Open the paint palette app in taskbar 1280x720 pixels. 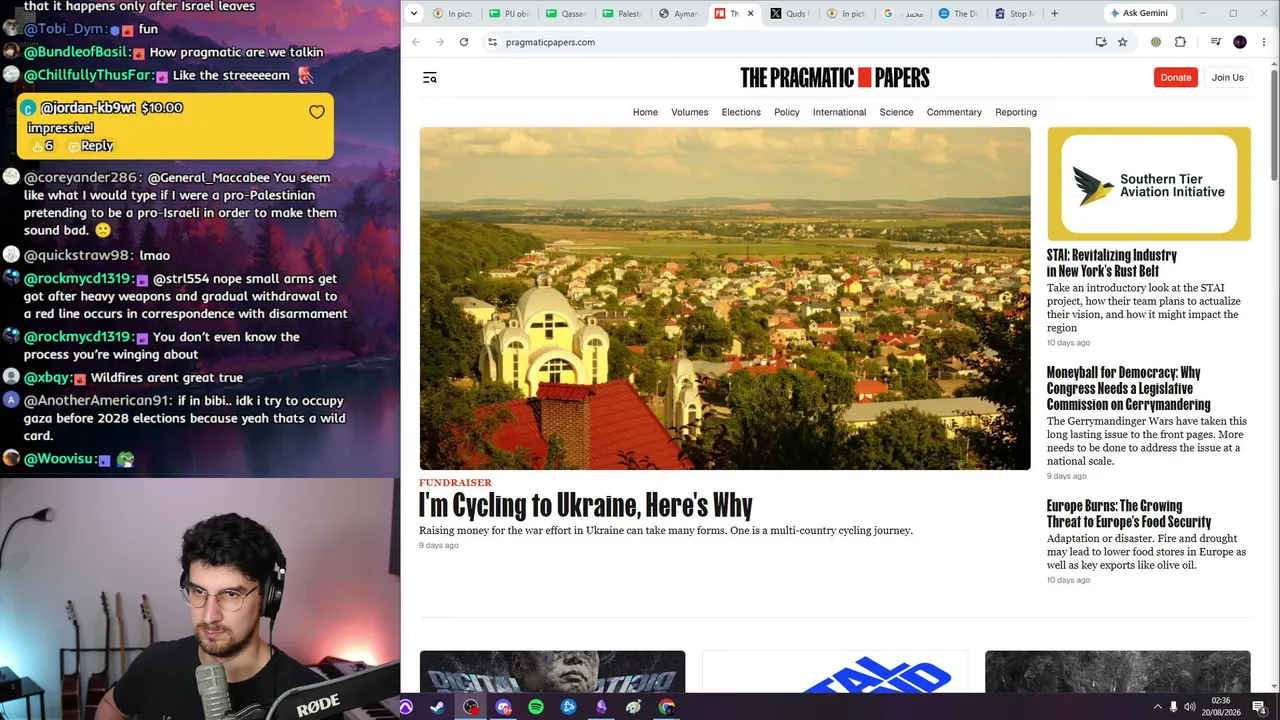(x=633, y=707)
